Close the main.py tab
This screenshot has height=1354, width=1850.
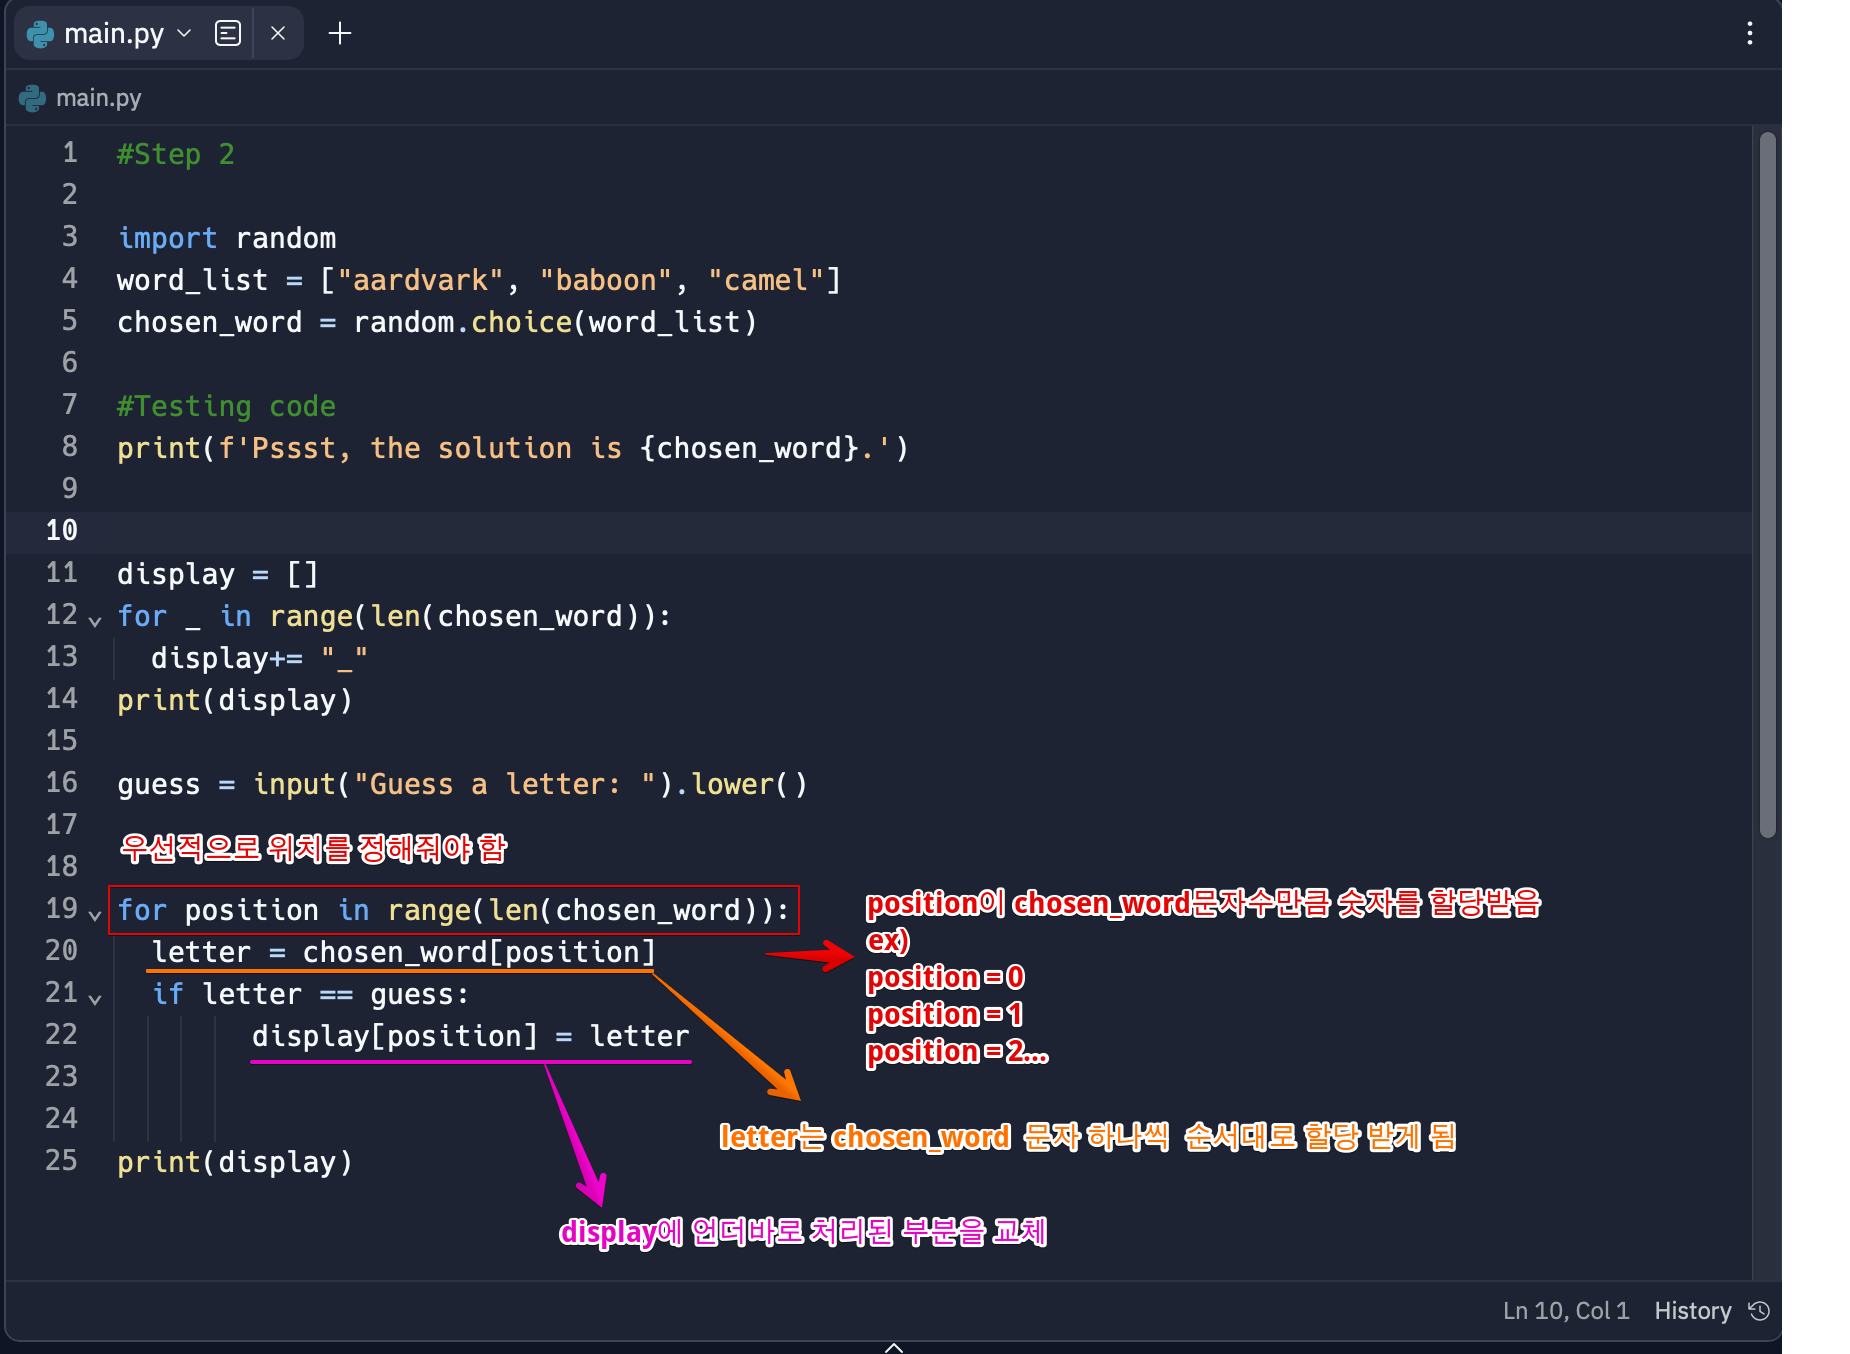278,34
